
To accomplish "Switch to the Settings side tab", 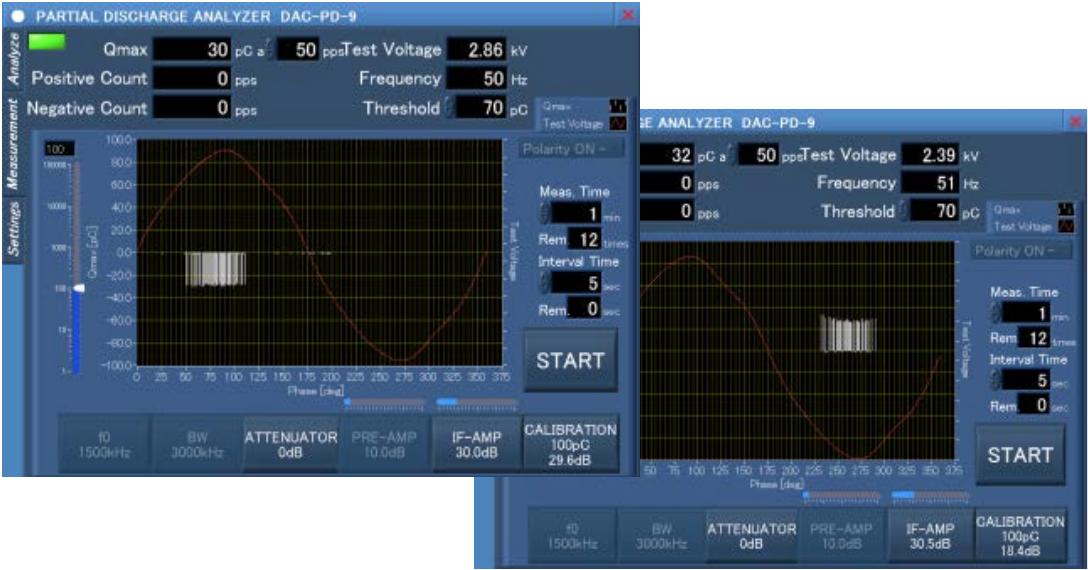I will pyautogui.click(x=14, y=228).
